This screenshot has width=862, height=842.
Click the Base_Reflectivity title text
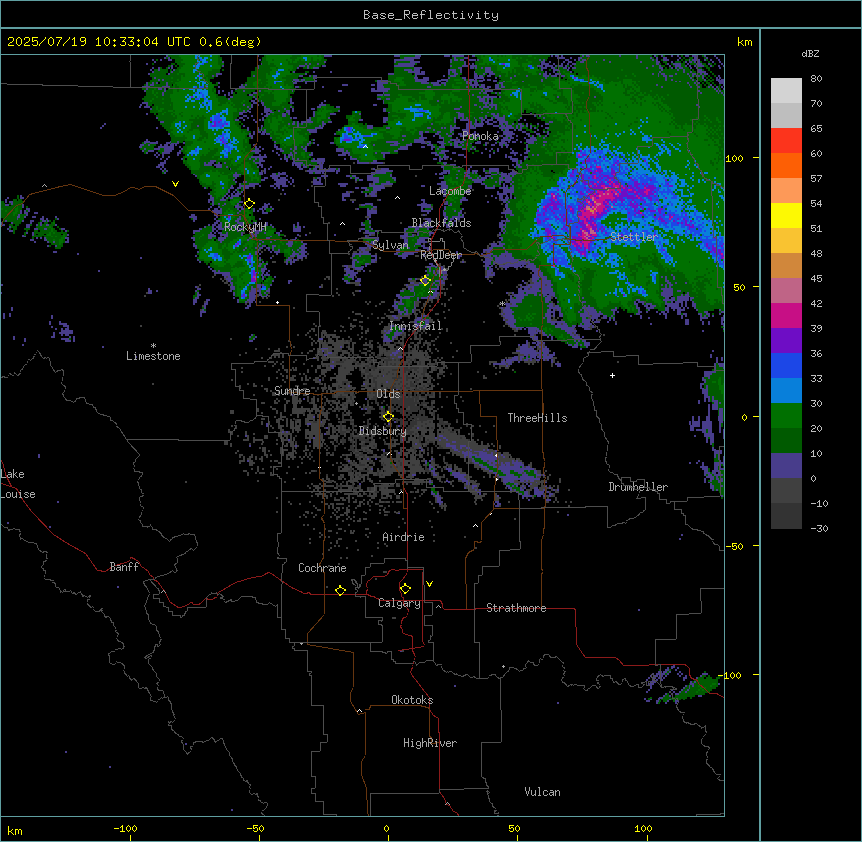tap(431, 15)
